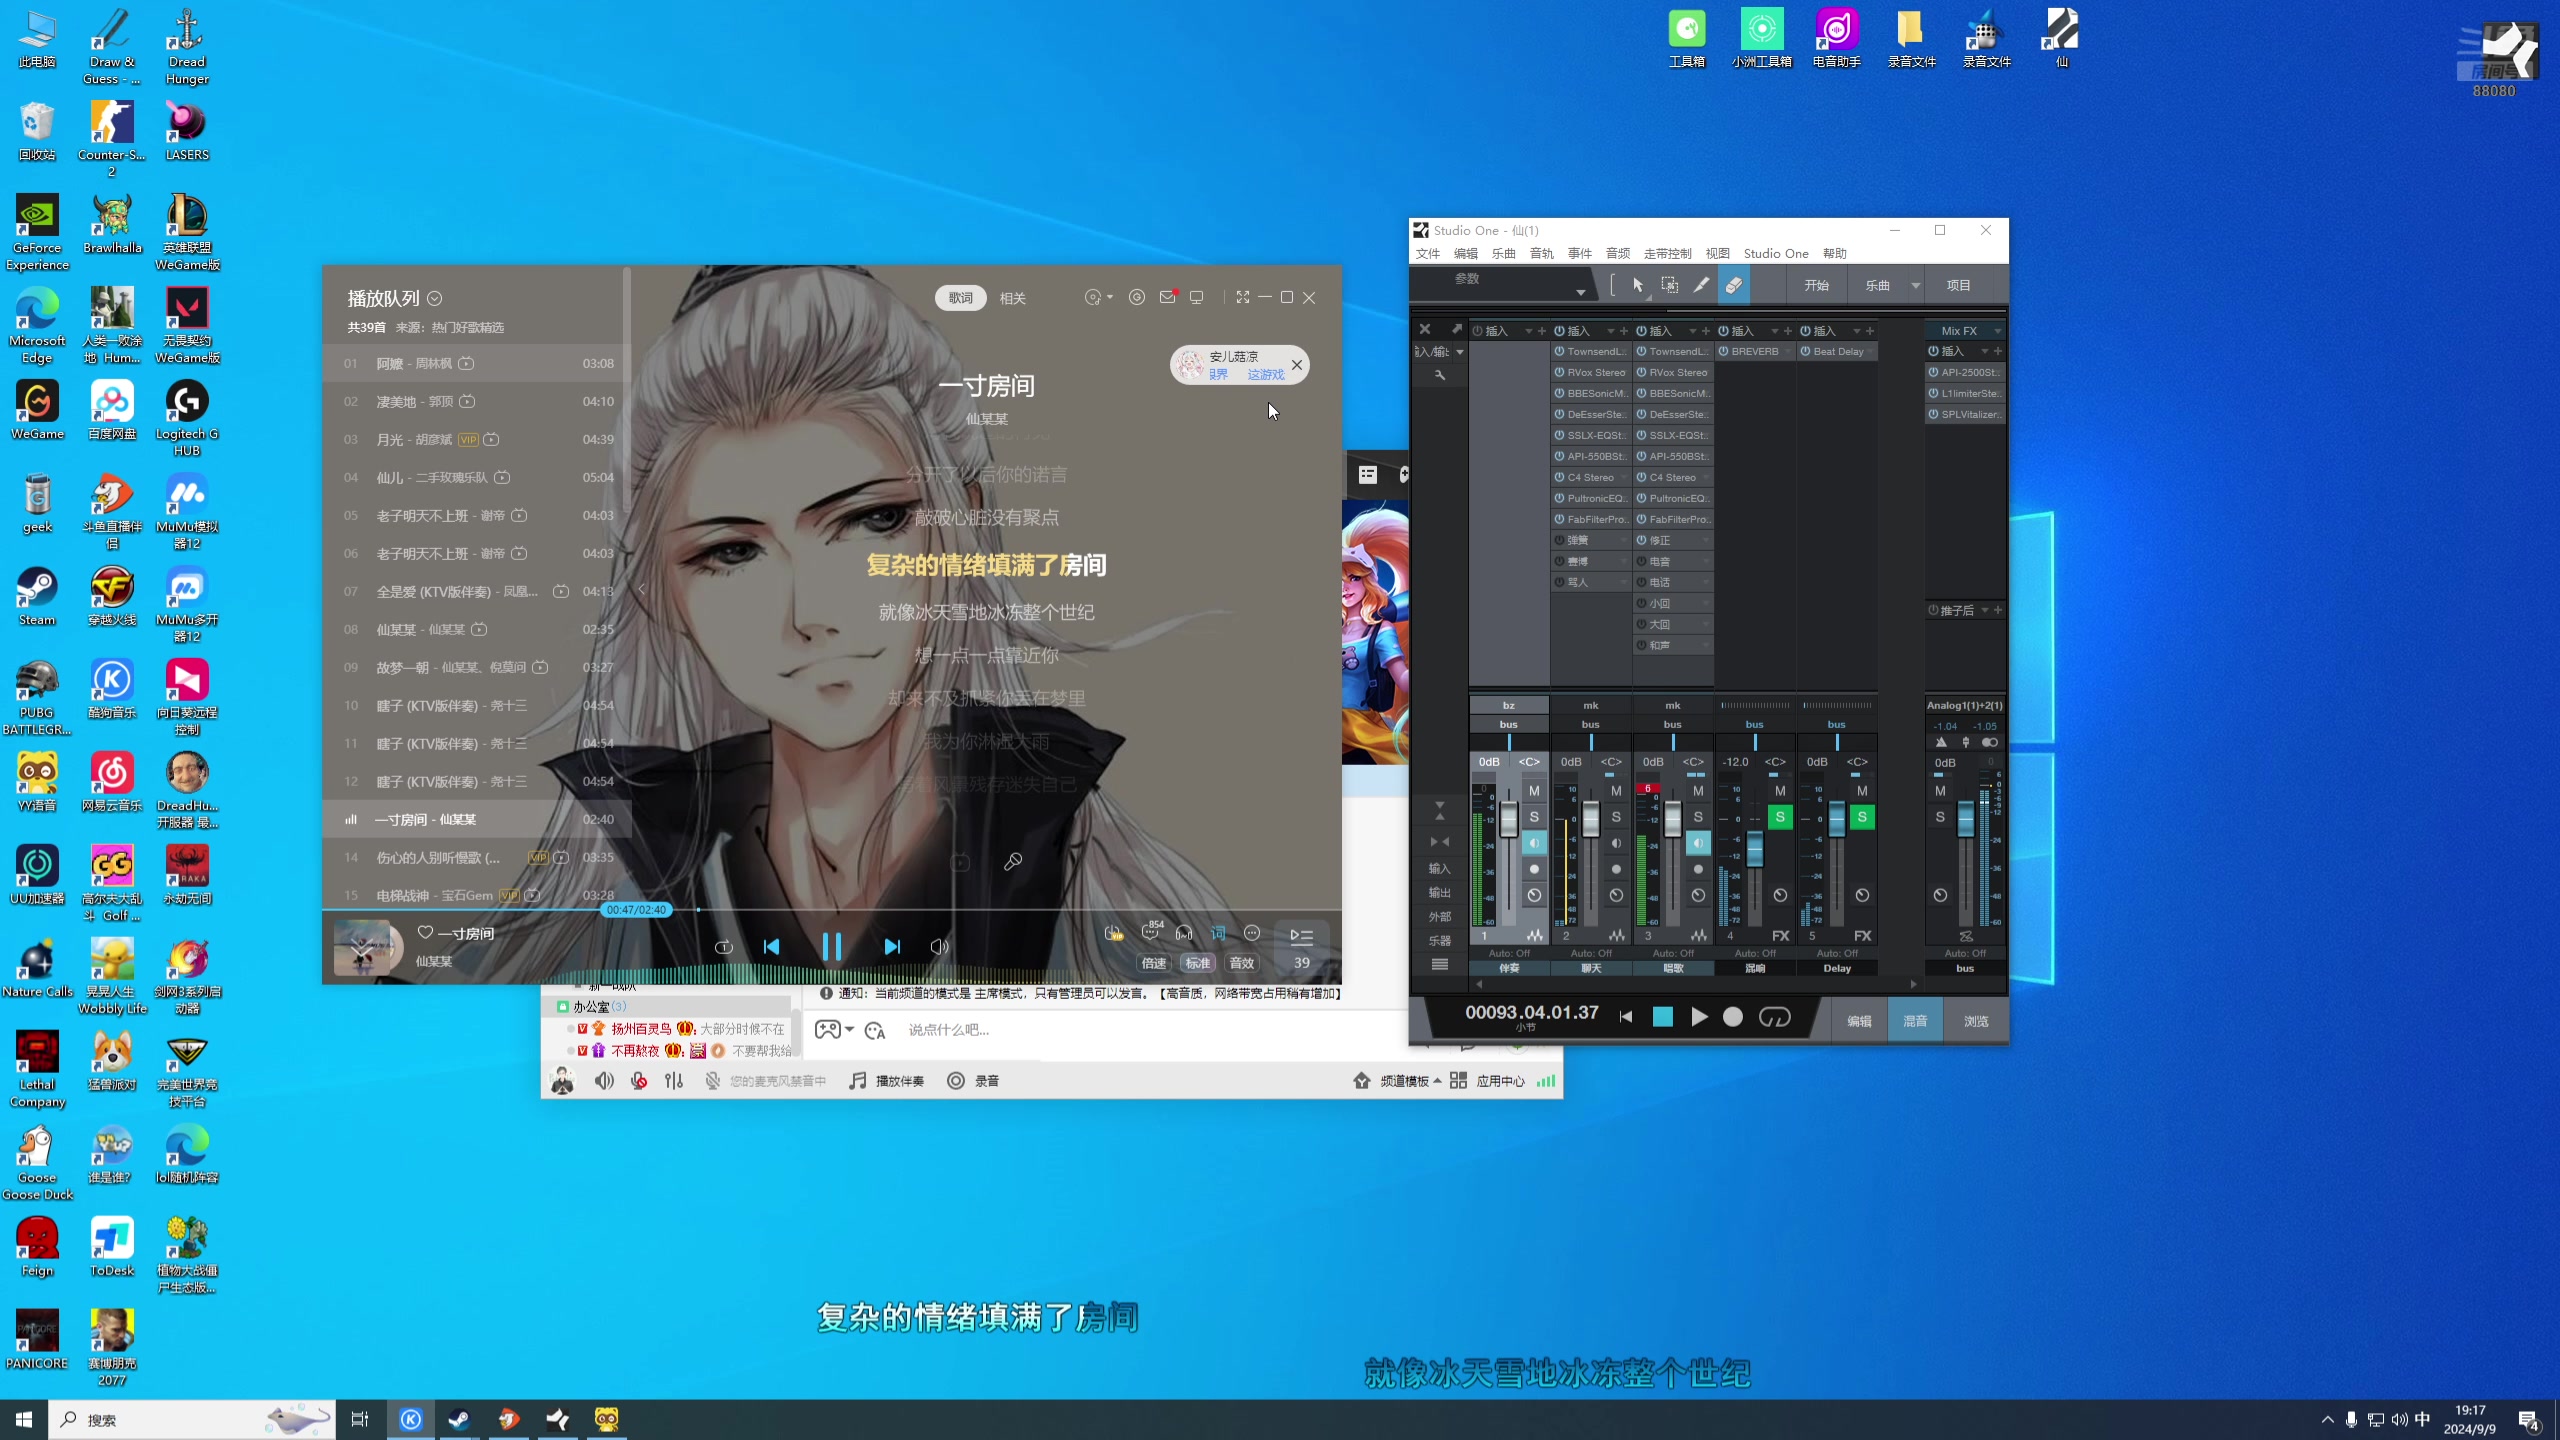This screenshot has height=1440, width=2560.
Task: Open the 音效 sound effects button
Action: tap(1242, 963)
